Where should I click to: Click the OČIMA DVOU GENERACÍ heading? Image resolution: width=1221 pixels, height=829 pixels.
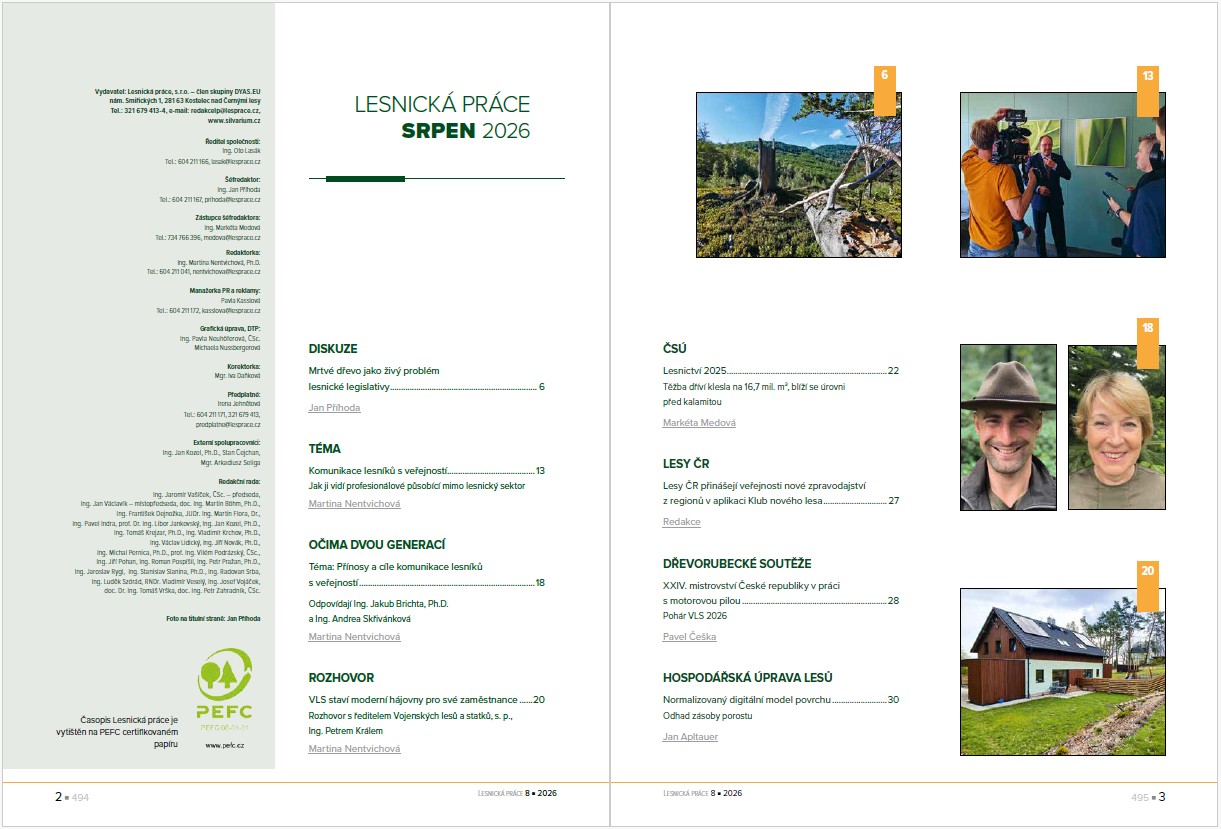(377, 545)
